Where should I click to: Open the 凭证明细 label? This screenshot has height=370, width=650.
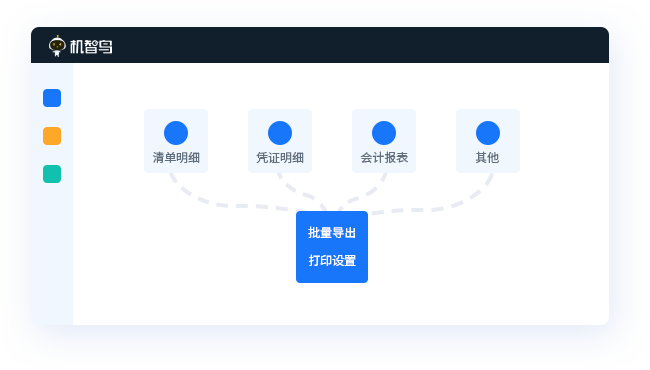pos(280,157)
